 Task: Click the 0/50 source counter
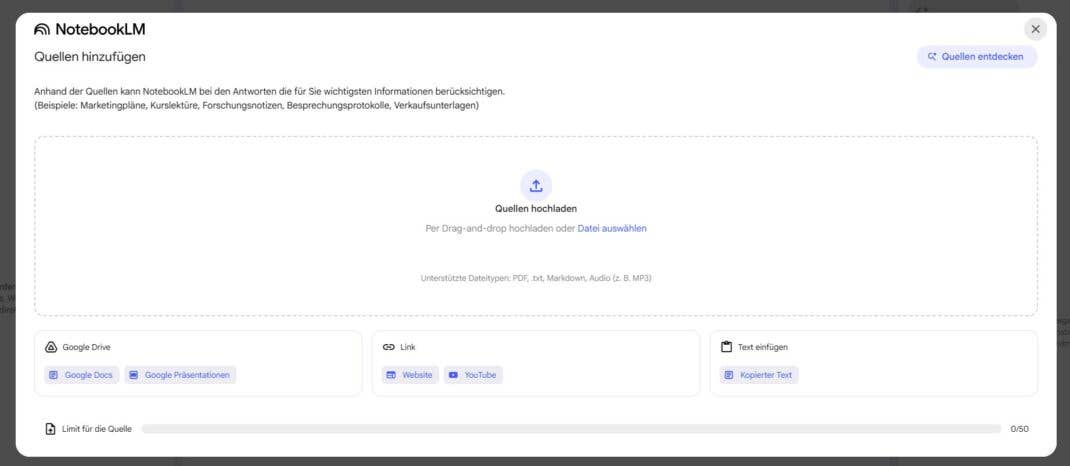click(x=1020, y=429)
